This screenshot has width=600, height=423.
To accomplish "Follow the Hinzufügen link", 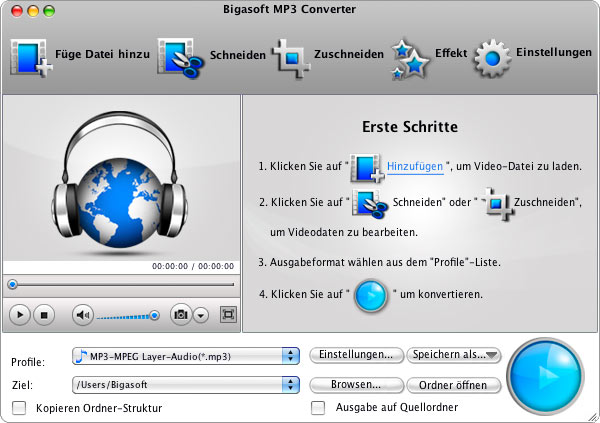I will [415, 167].
